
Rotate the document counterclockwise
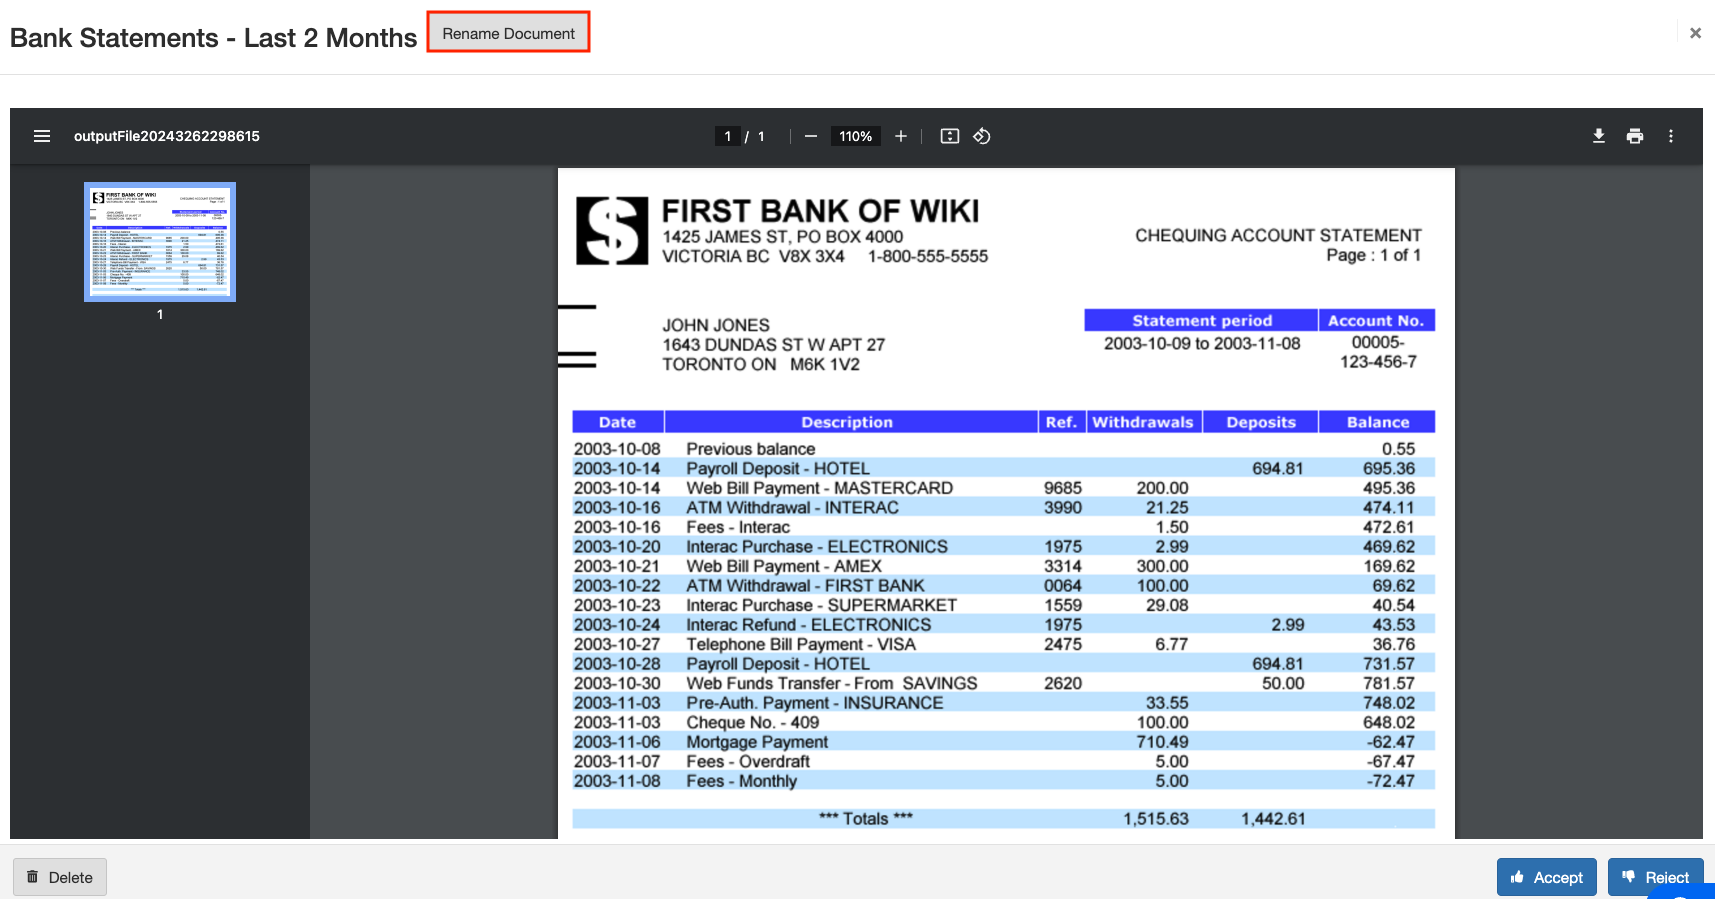pyautogui.click(x=982, y=136)
